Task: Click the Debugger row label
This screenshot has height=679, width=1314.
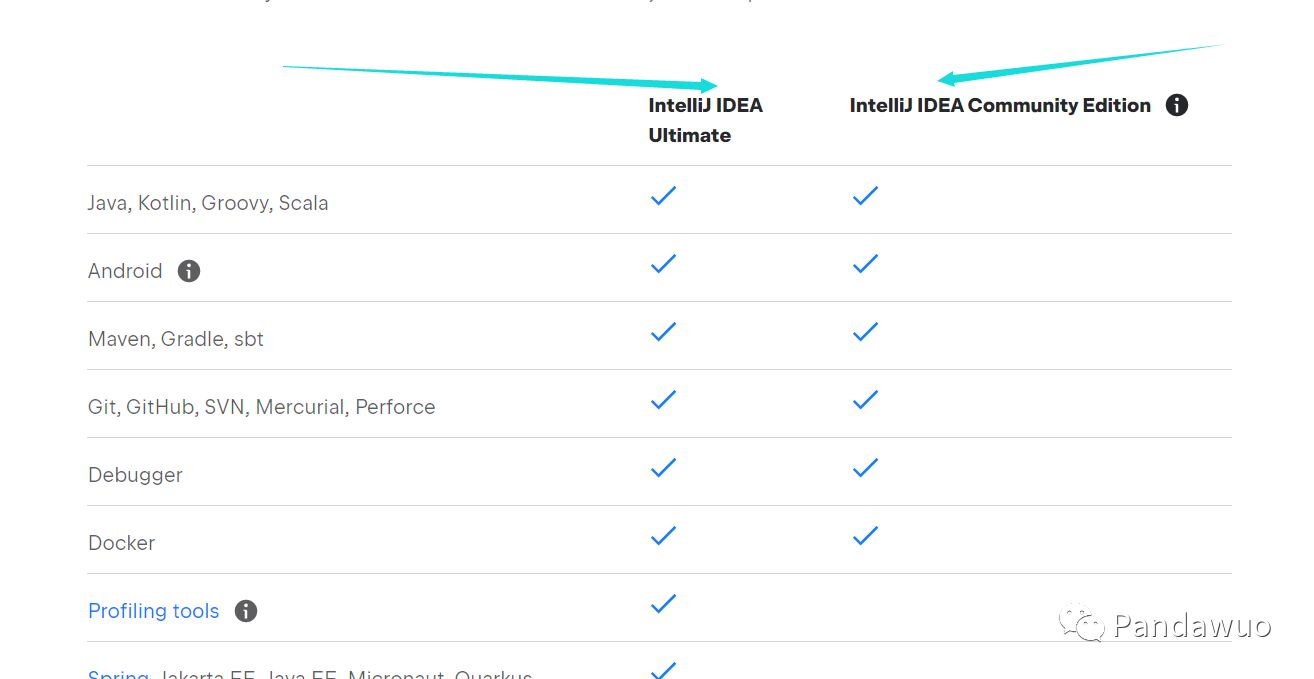Action: point(135,475)
